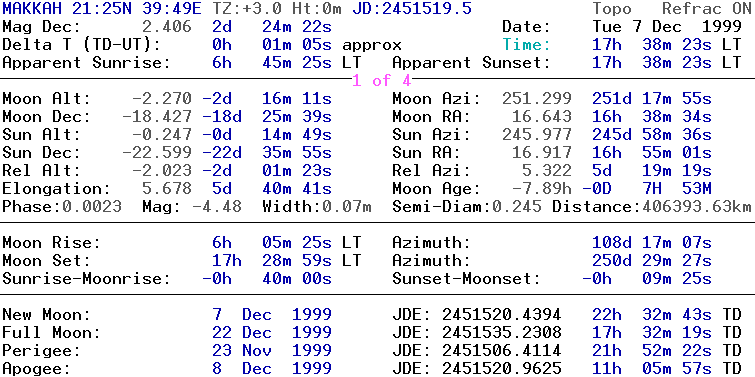This screenshot has width=755, height=377.
Task: Click Full Moon time 17h 32m 19s
Action: pos(651,332)
